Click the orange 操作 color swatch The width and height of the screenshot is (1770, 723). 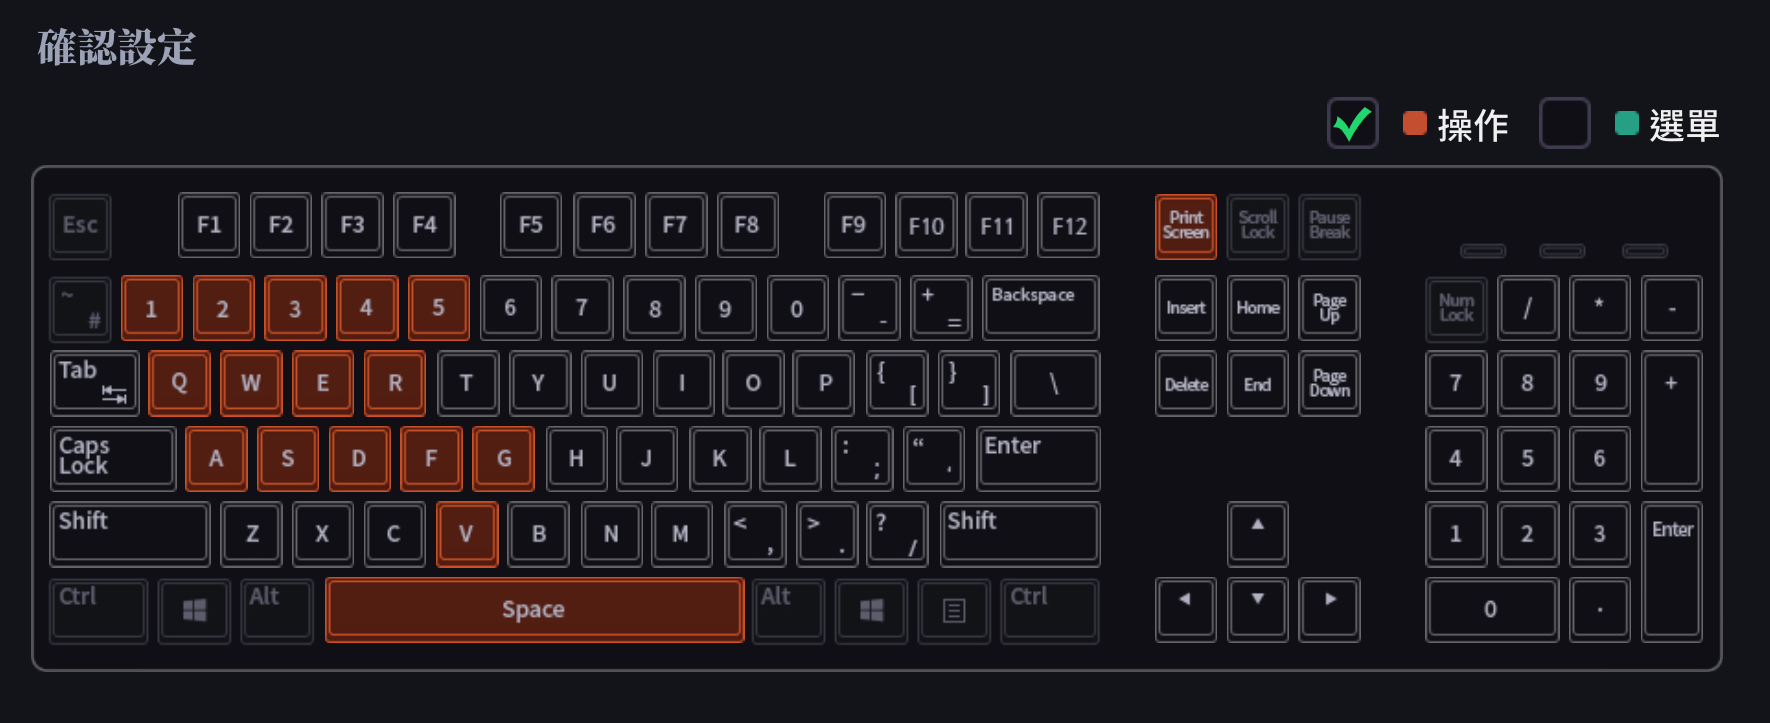click(1414, 123)
